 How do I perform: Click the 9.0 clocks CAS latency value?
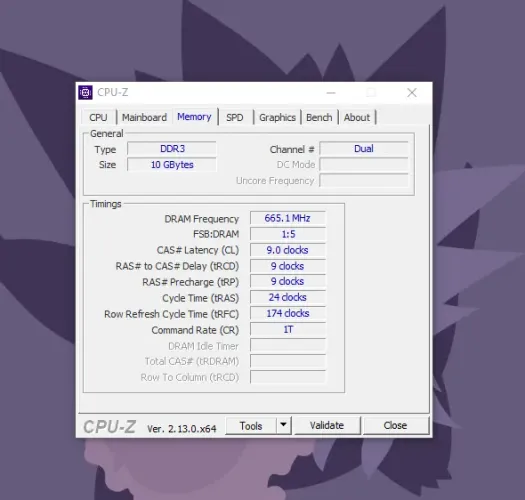point(288,250)
